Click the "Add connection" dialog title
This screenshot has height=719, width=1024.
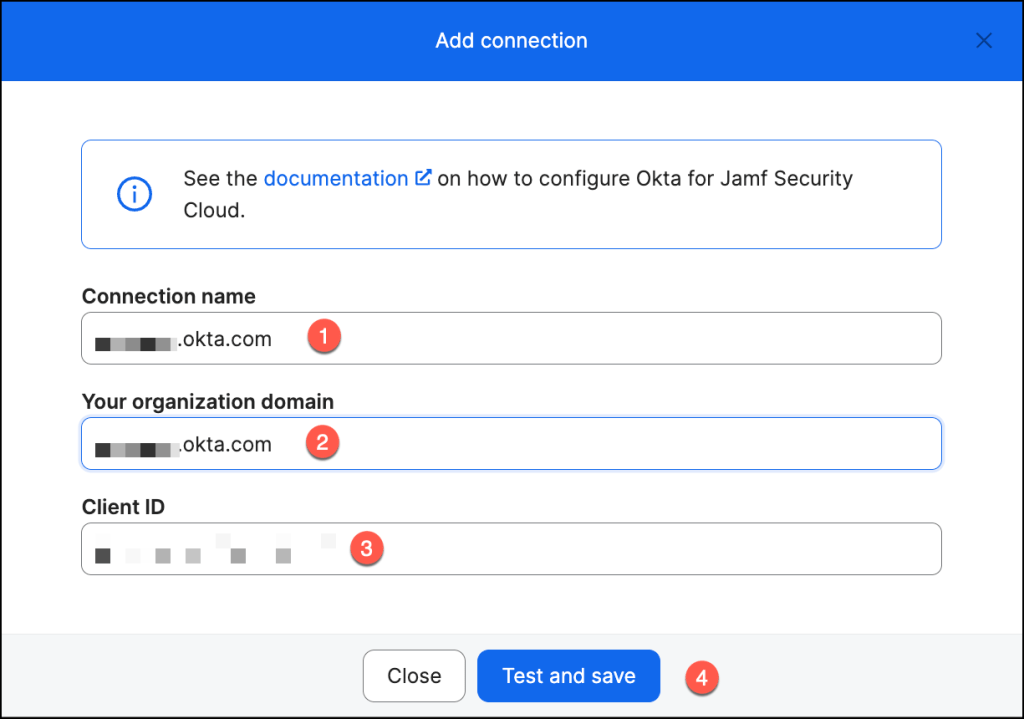point(511,41)
